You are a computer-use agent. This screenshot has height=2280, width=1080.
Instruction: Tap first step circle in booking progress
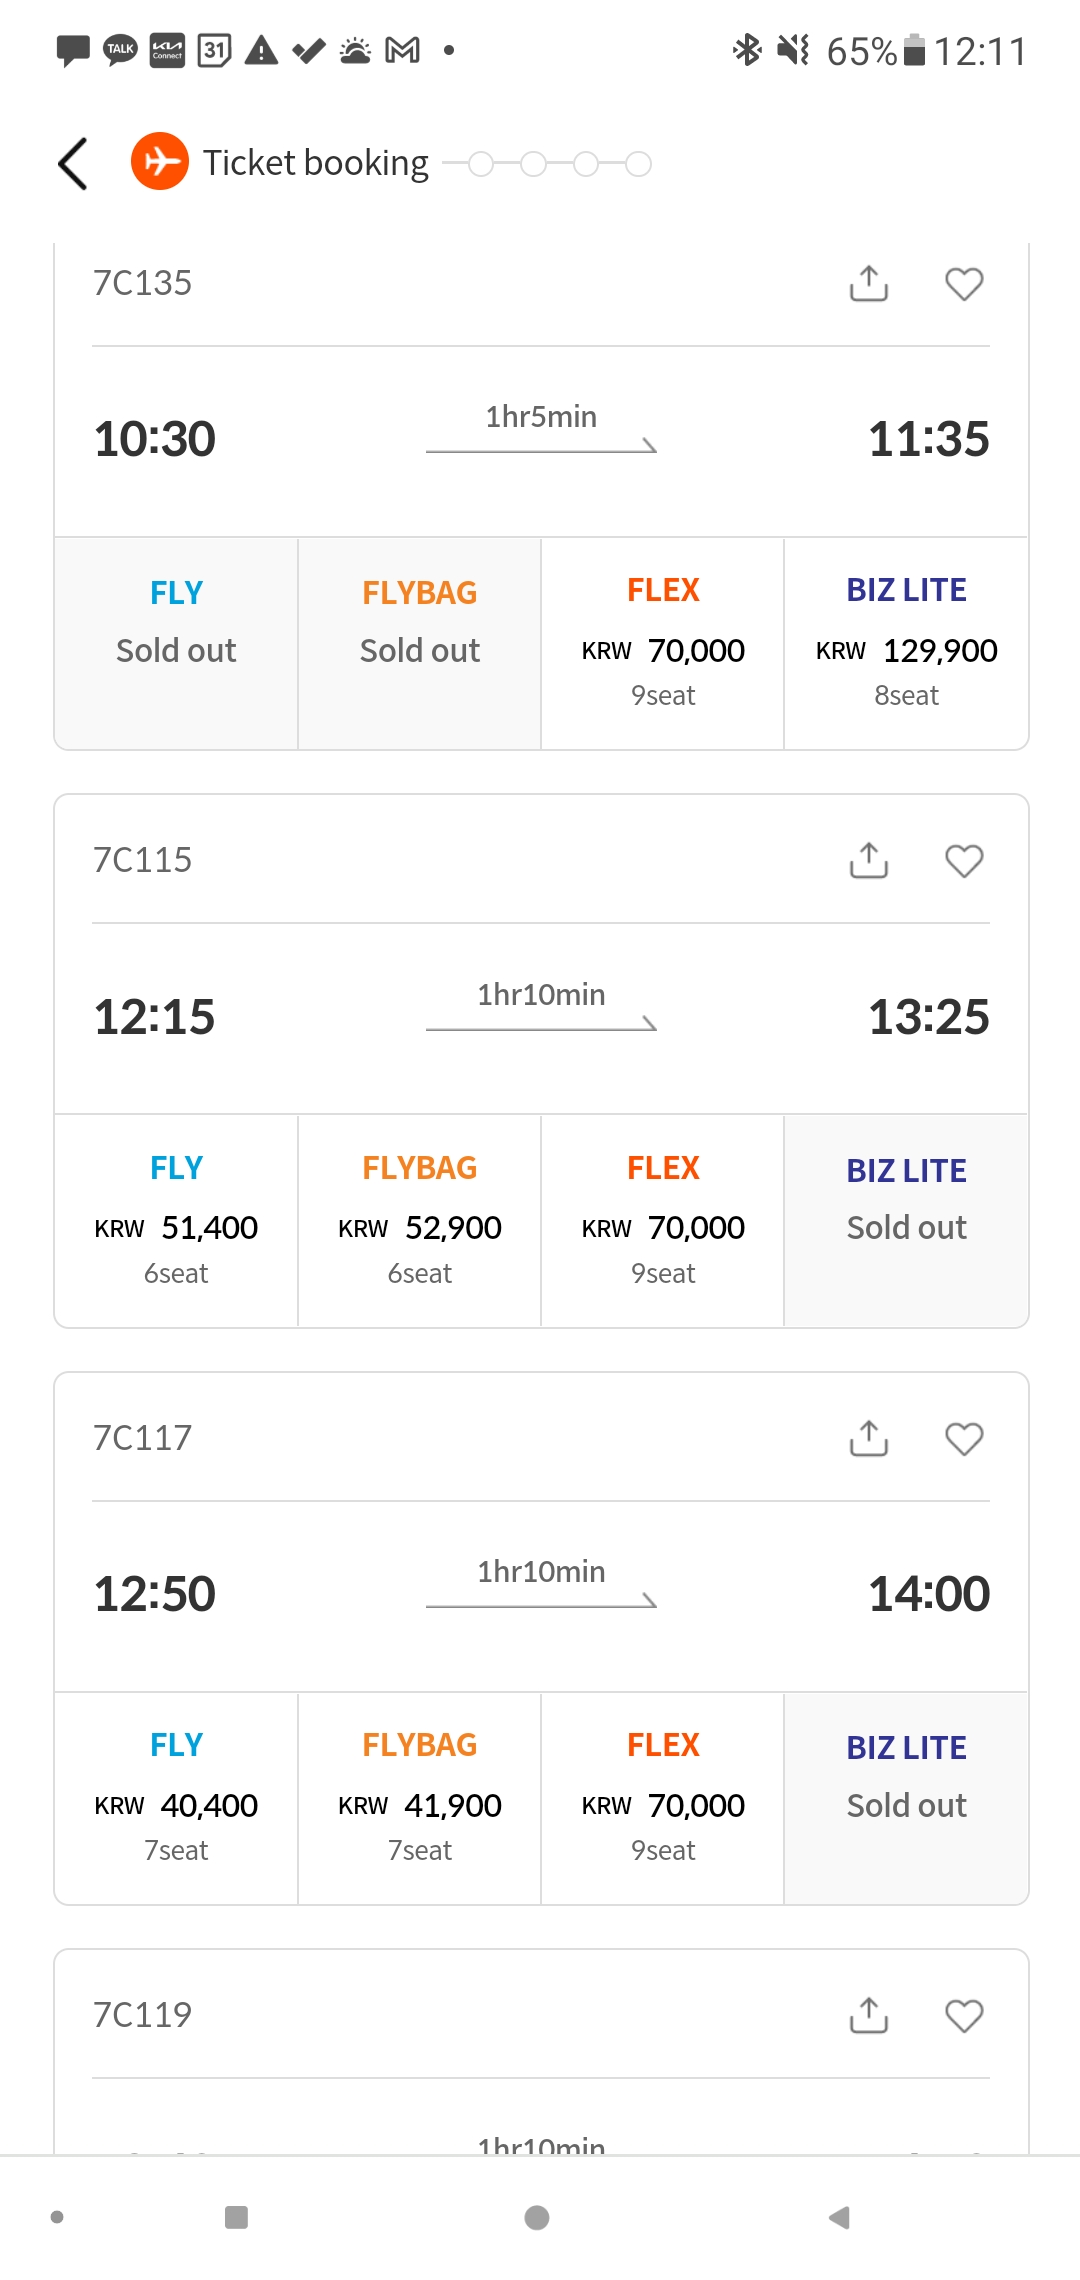pos(481,164)
